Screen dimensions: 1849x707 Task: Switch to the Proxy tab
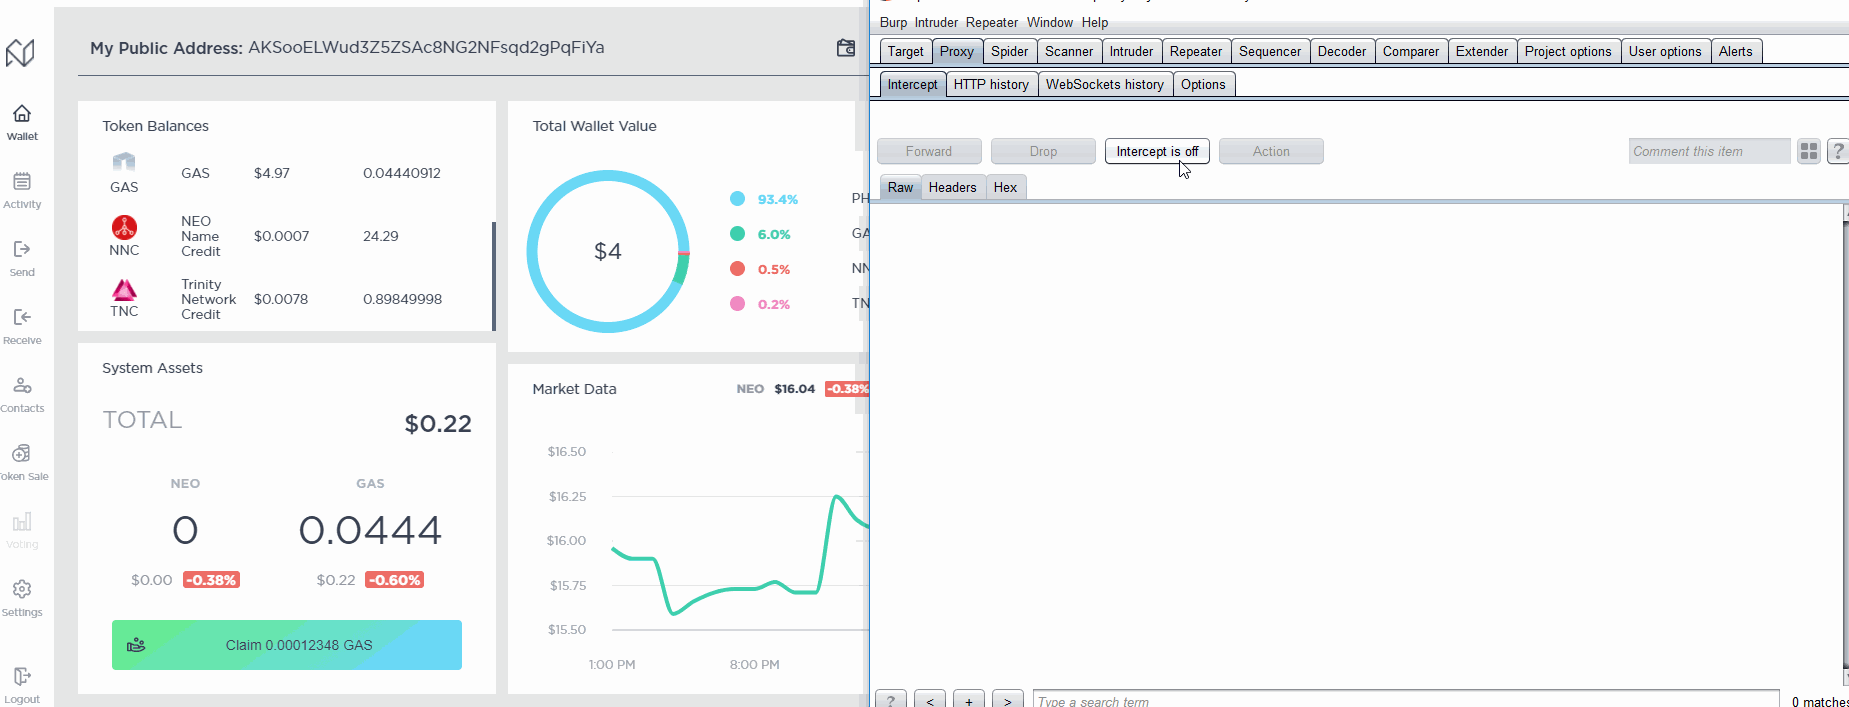[x=956, y=51]
